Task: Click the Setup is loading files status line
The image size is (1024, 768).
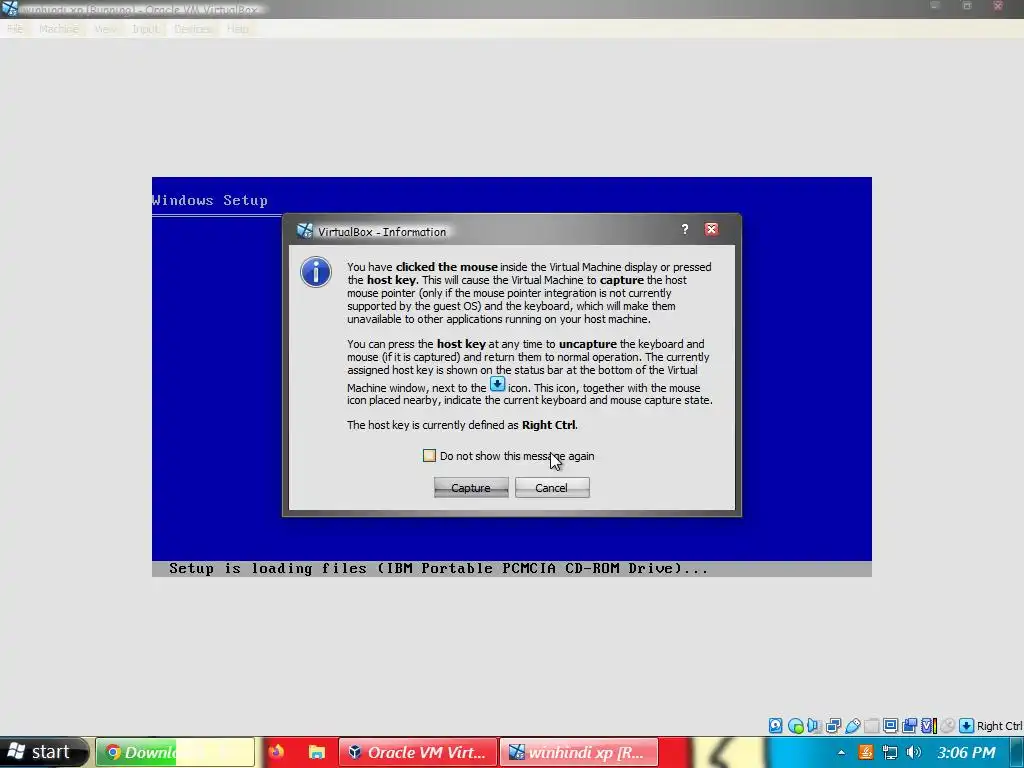Action: [438, 568]
